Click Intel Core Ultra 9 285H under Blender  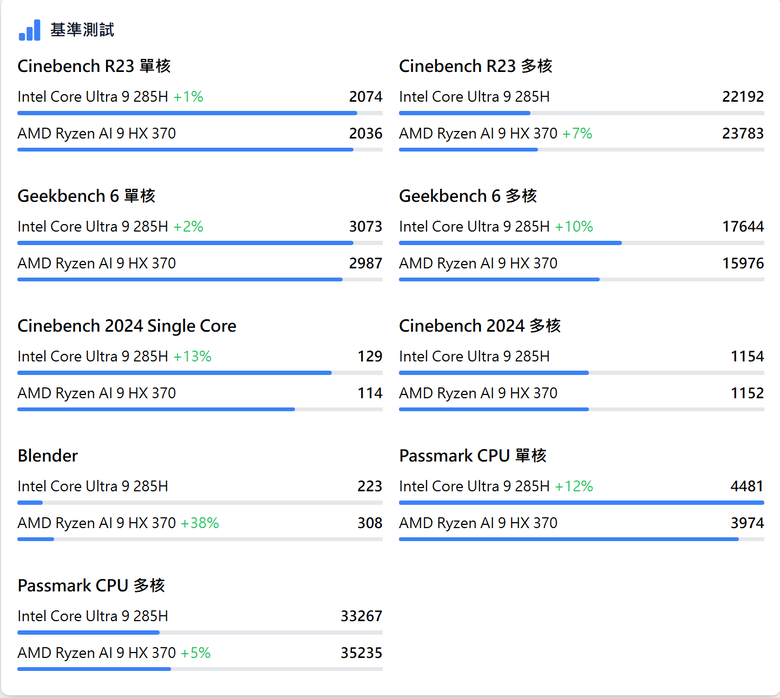93,486
